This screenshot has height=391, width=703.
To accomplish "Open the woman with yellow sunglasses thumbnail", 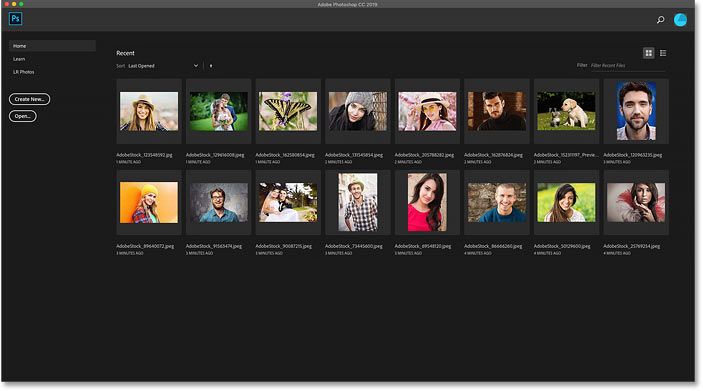I will point(427,111).
